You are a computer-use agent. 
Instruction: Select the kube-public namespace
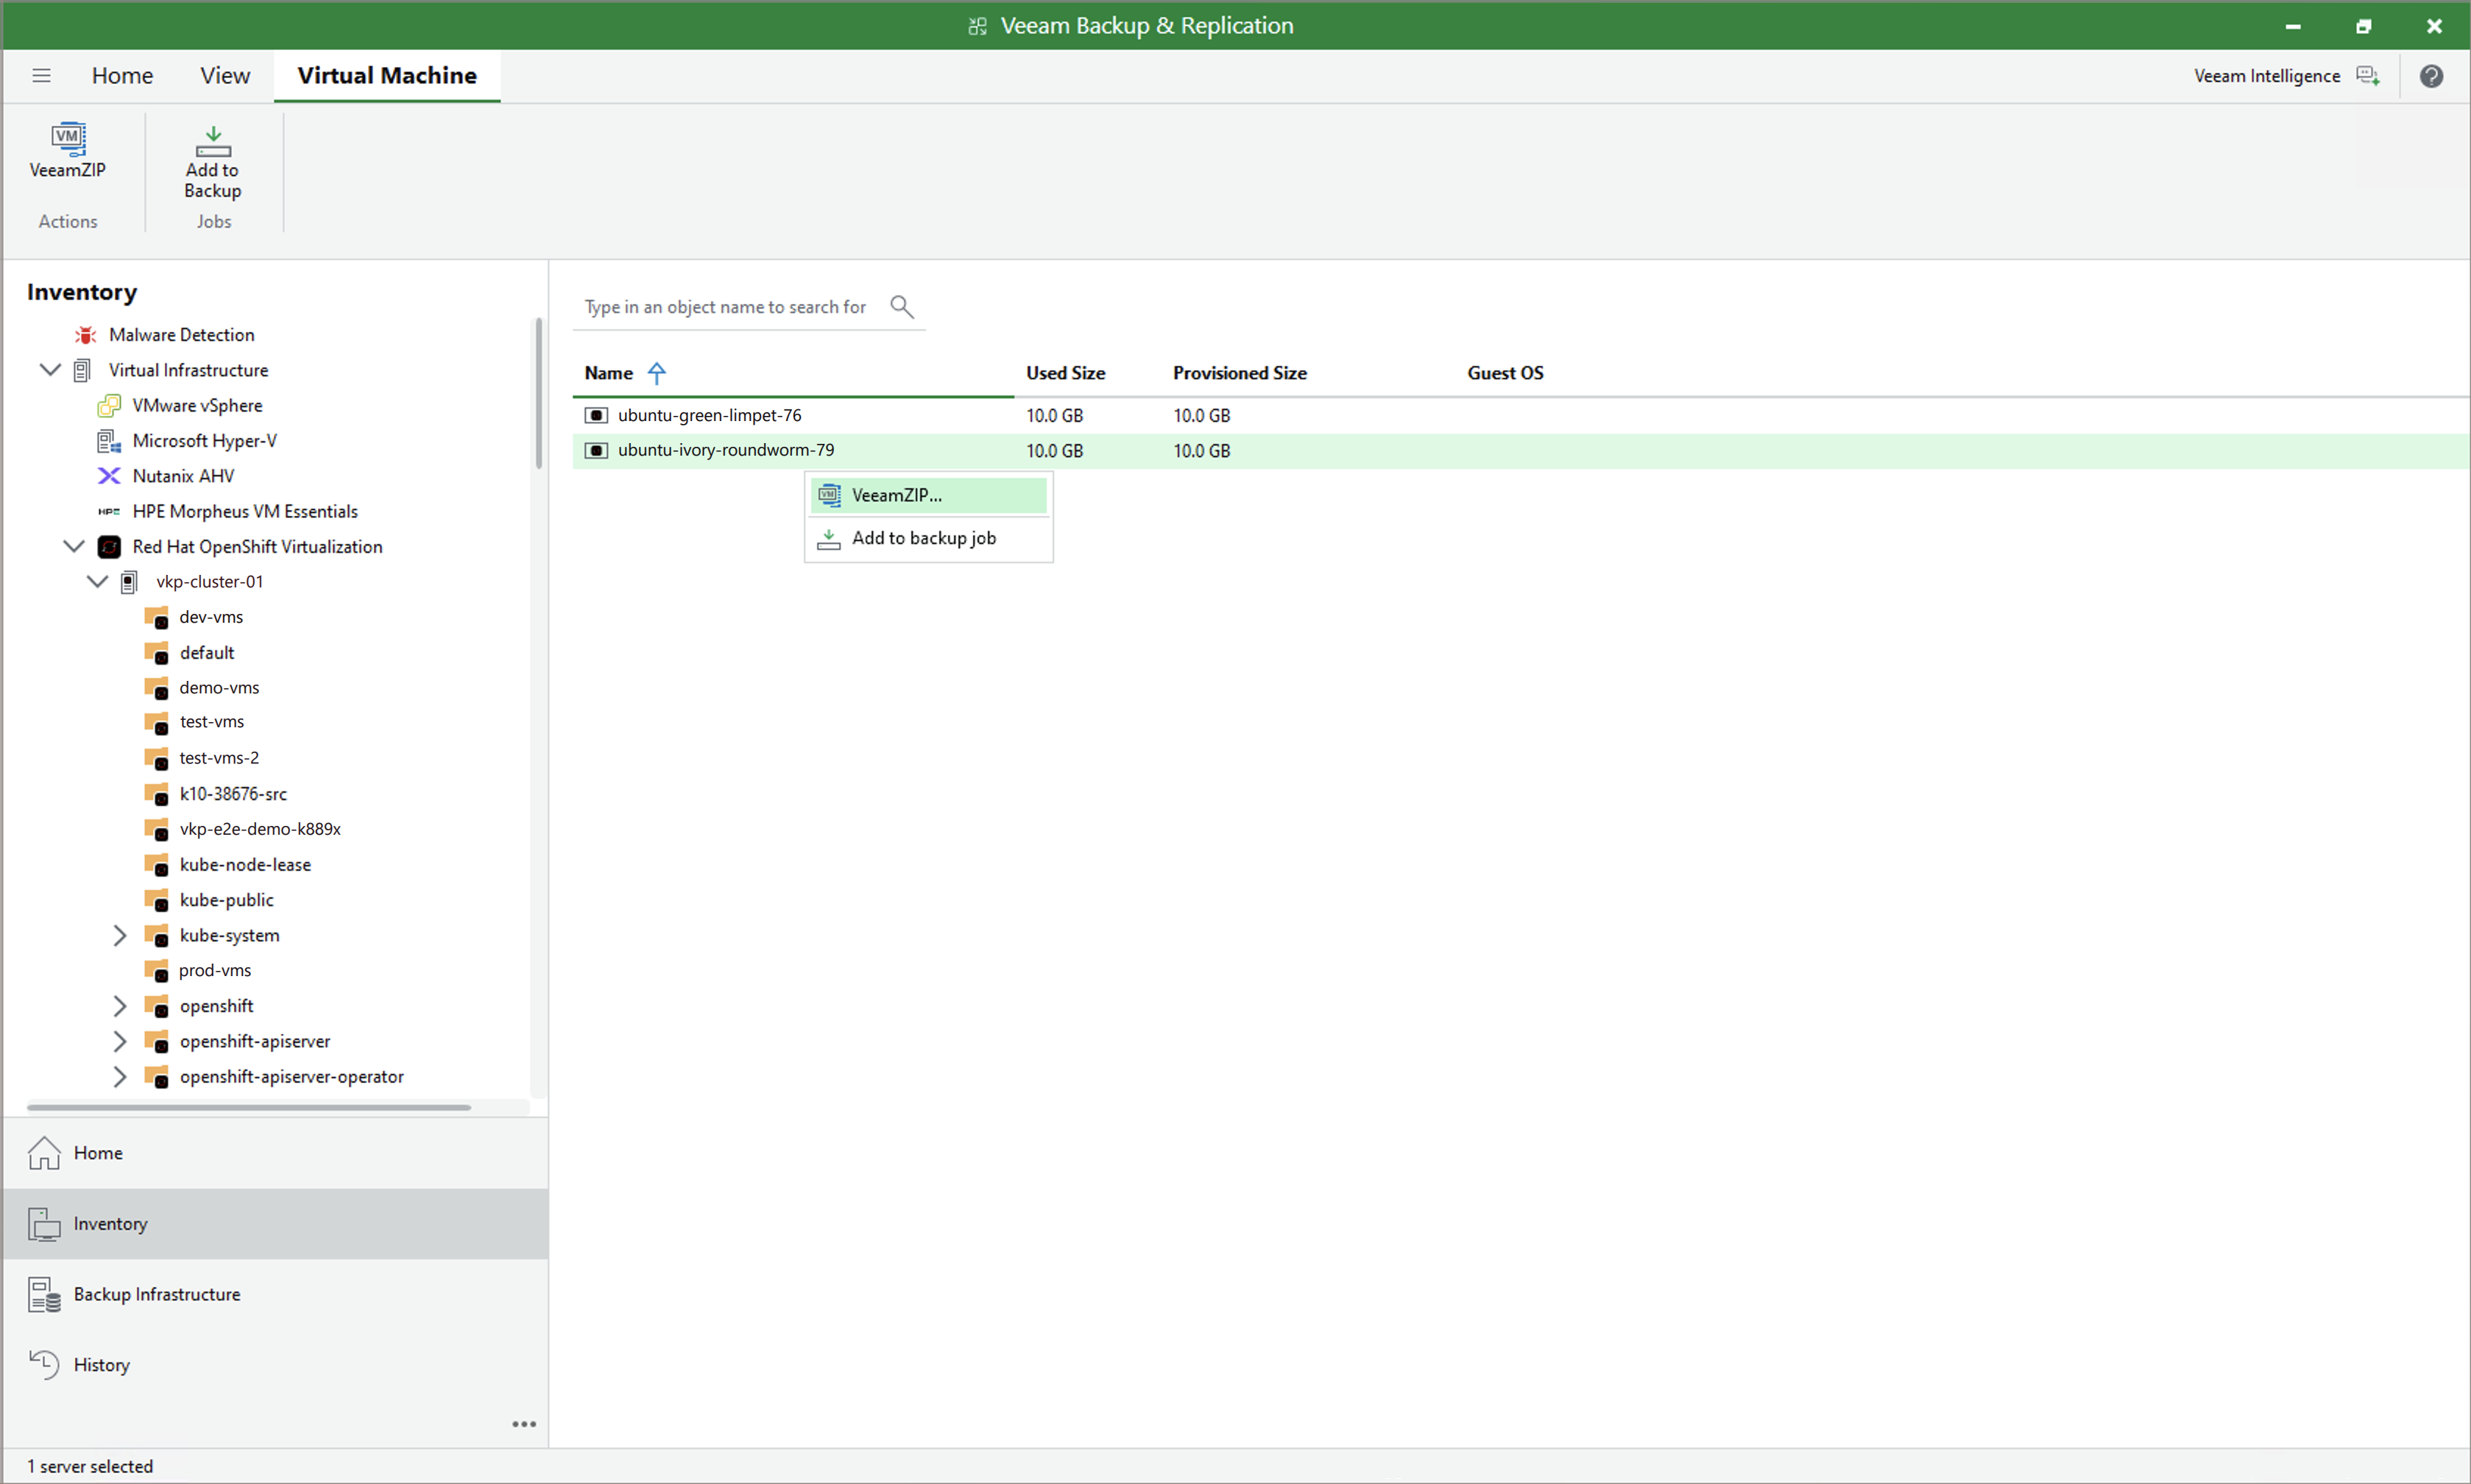[227, 900]
